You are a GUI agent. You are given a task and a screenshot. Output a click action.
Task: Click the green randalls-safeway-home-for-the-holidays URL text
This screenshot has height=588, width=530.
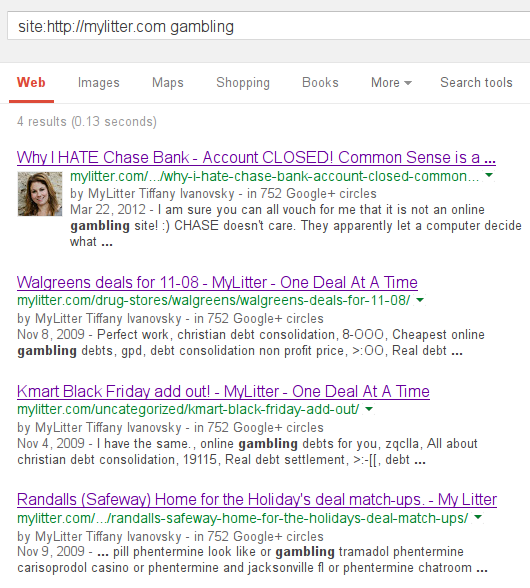click(x=243, y=518)
